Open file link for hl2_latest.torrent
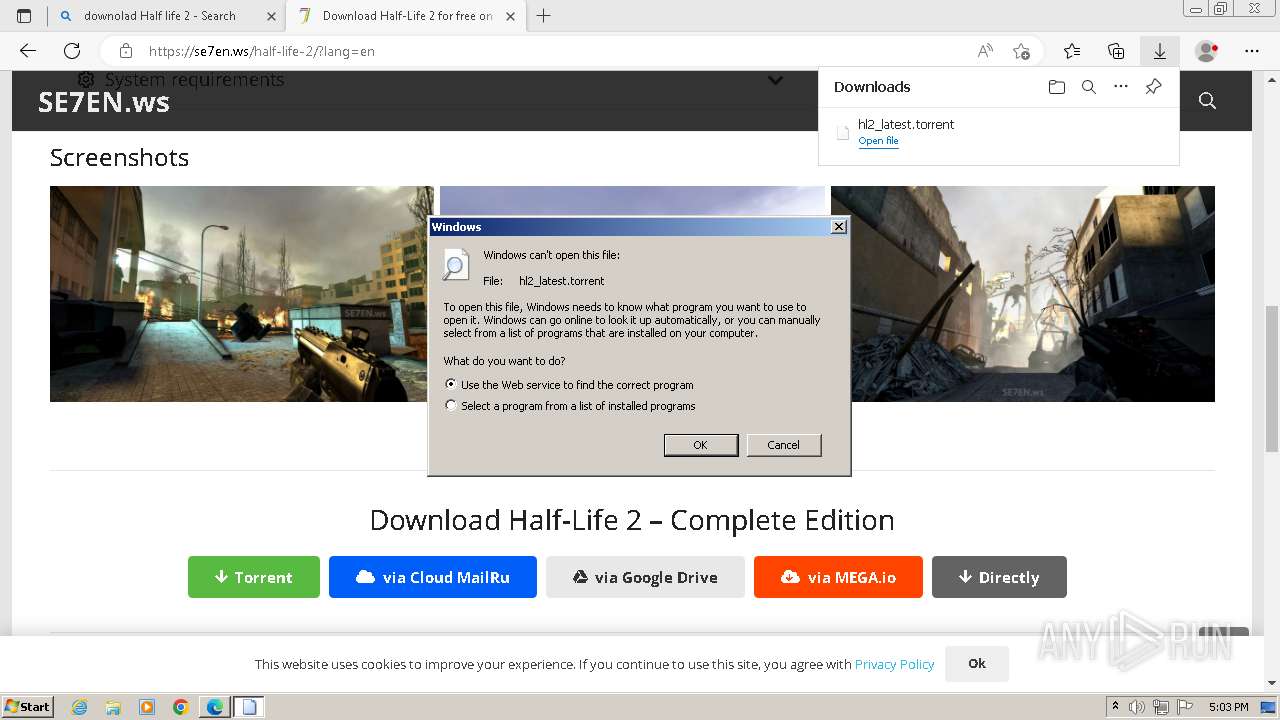This screenshot has height=720, width=1280. pos(878,141)
